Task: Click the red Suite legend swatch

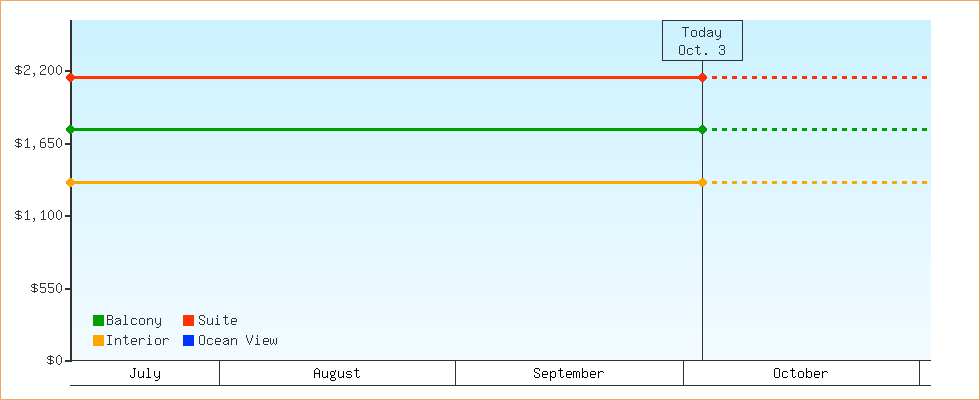Action: click(x=188, y=321)
